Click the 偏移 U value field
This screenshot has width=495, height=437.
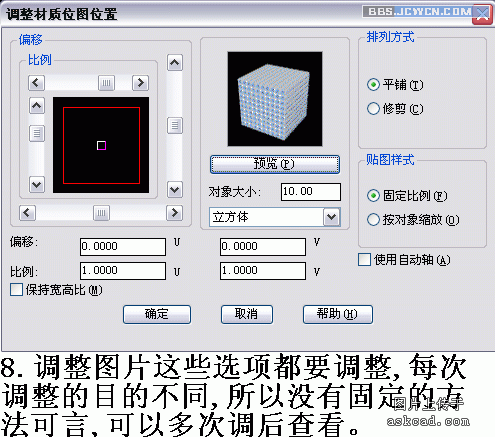tap(123, 247)
